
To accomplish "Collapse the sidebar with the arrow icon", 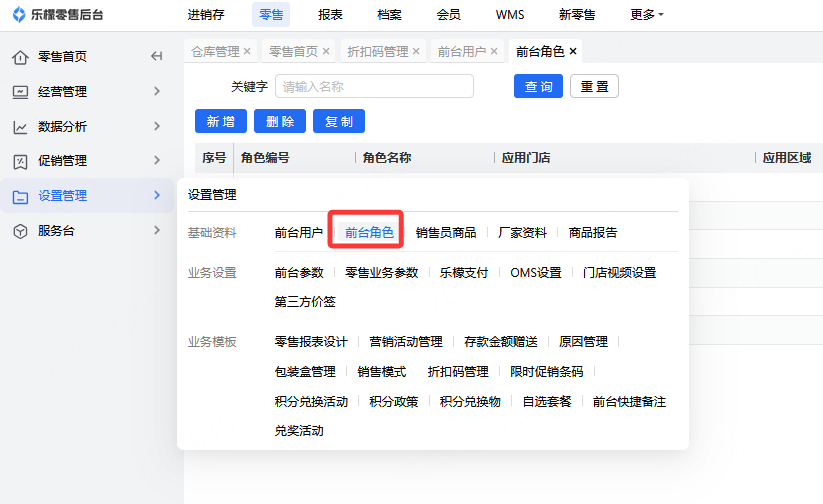I will tap(156, 56).
